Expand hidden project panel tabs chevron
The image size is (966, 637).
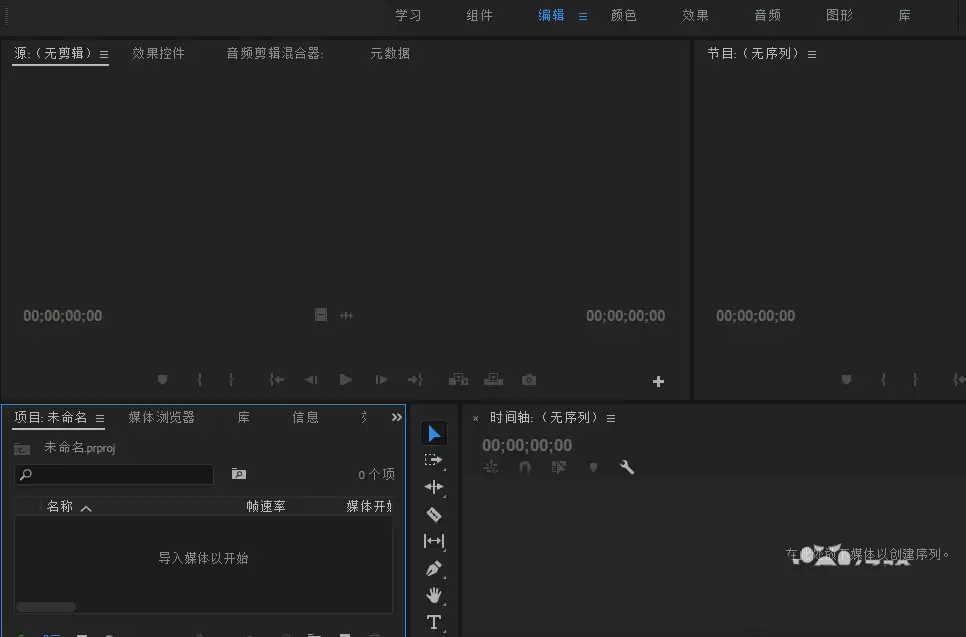[x=396, y=417]
